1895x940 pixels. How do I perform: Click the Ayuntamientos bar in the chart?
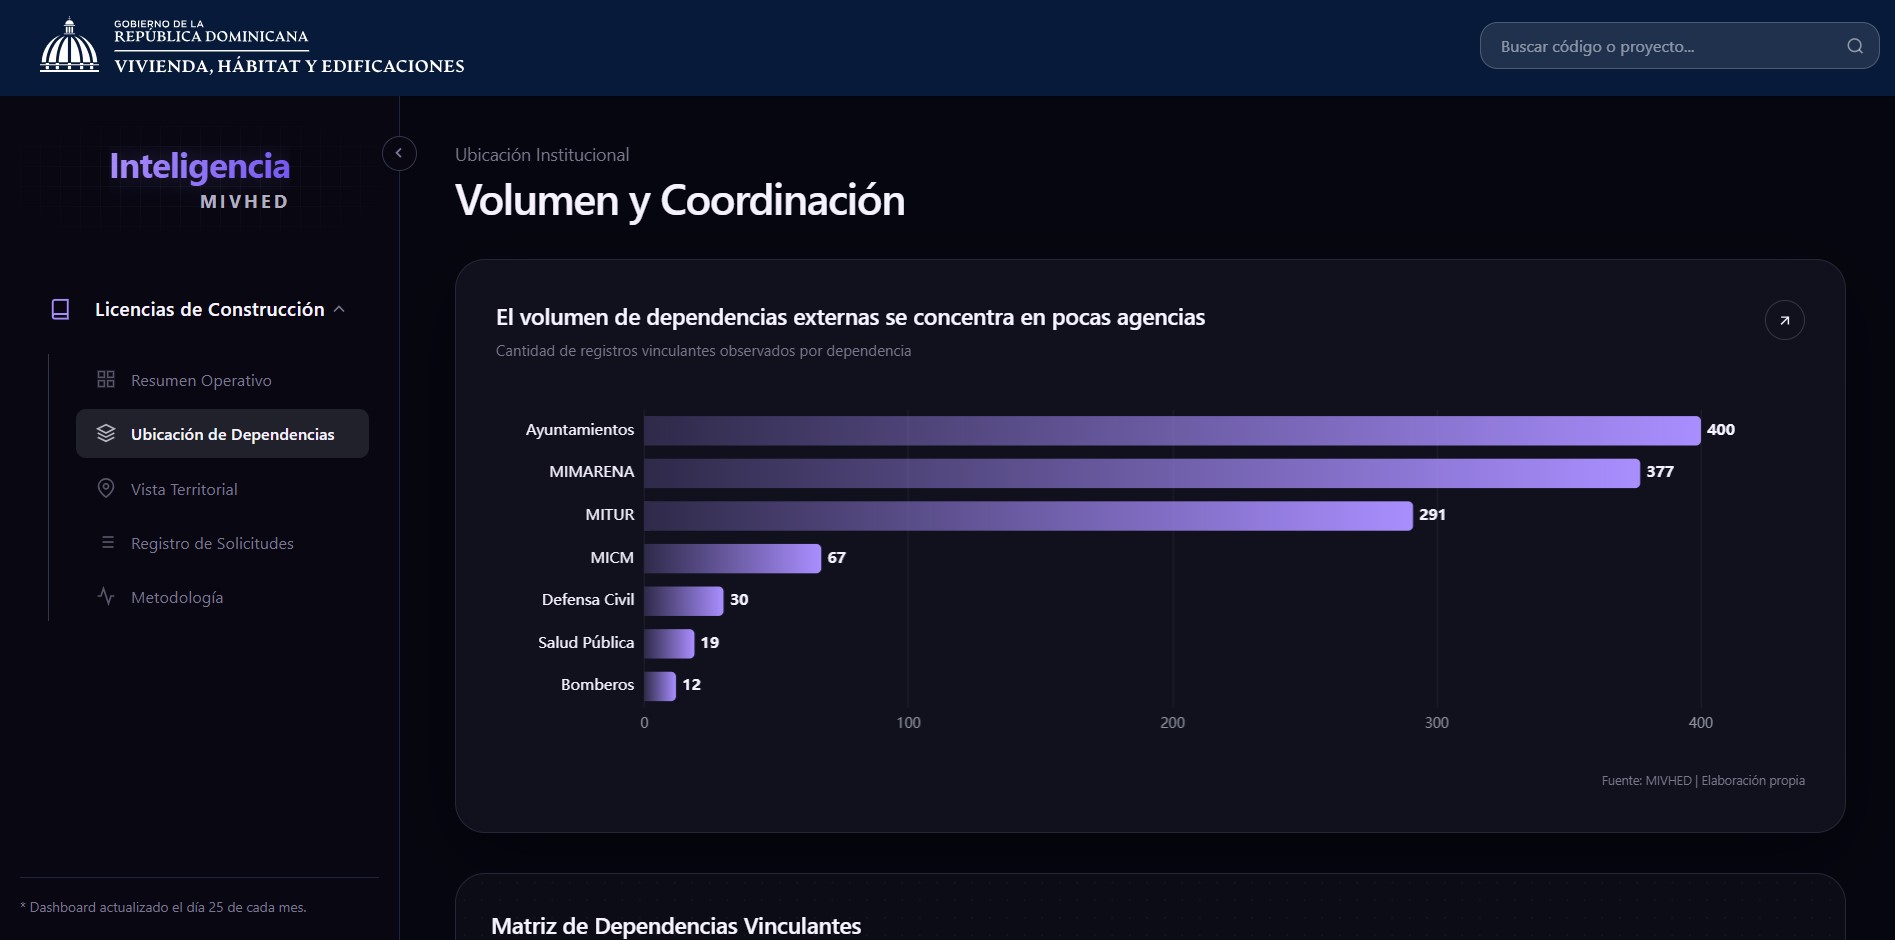pos(1172,430)
